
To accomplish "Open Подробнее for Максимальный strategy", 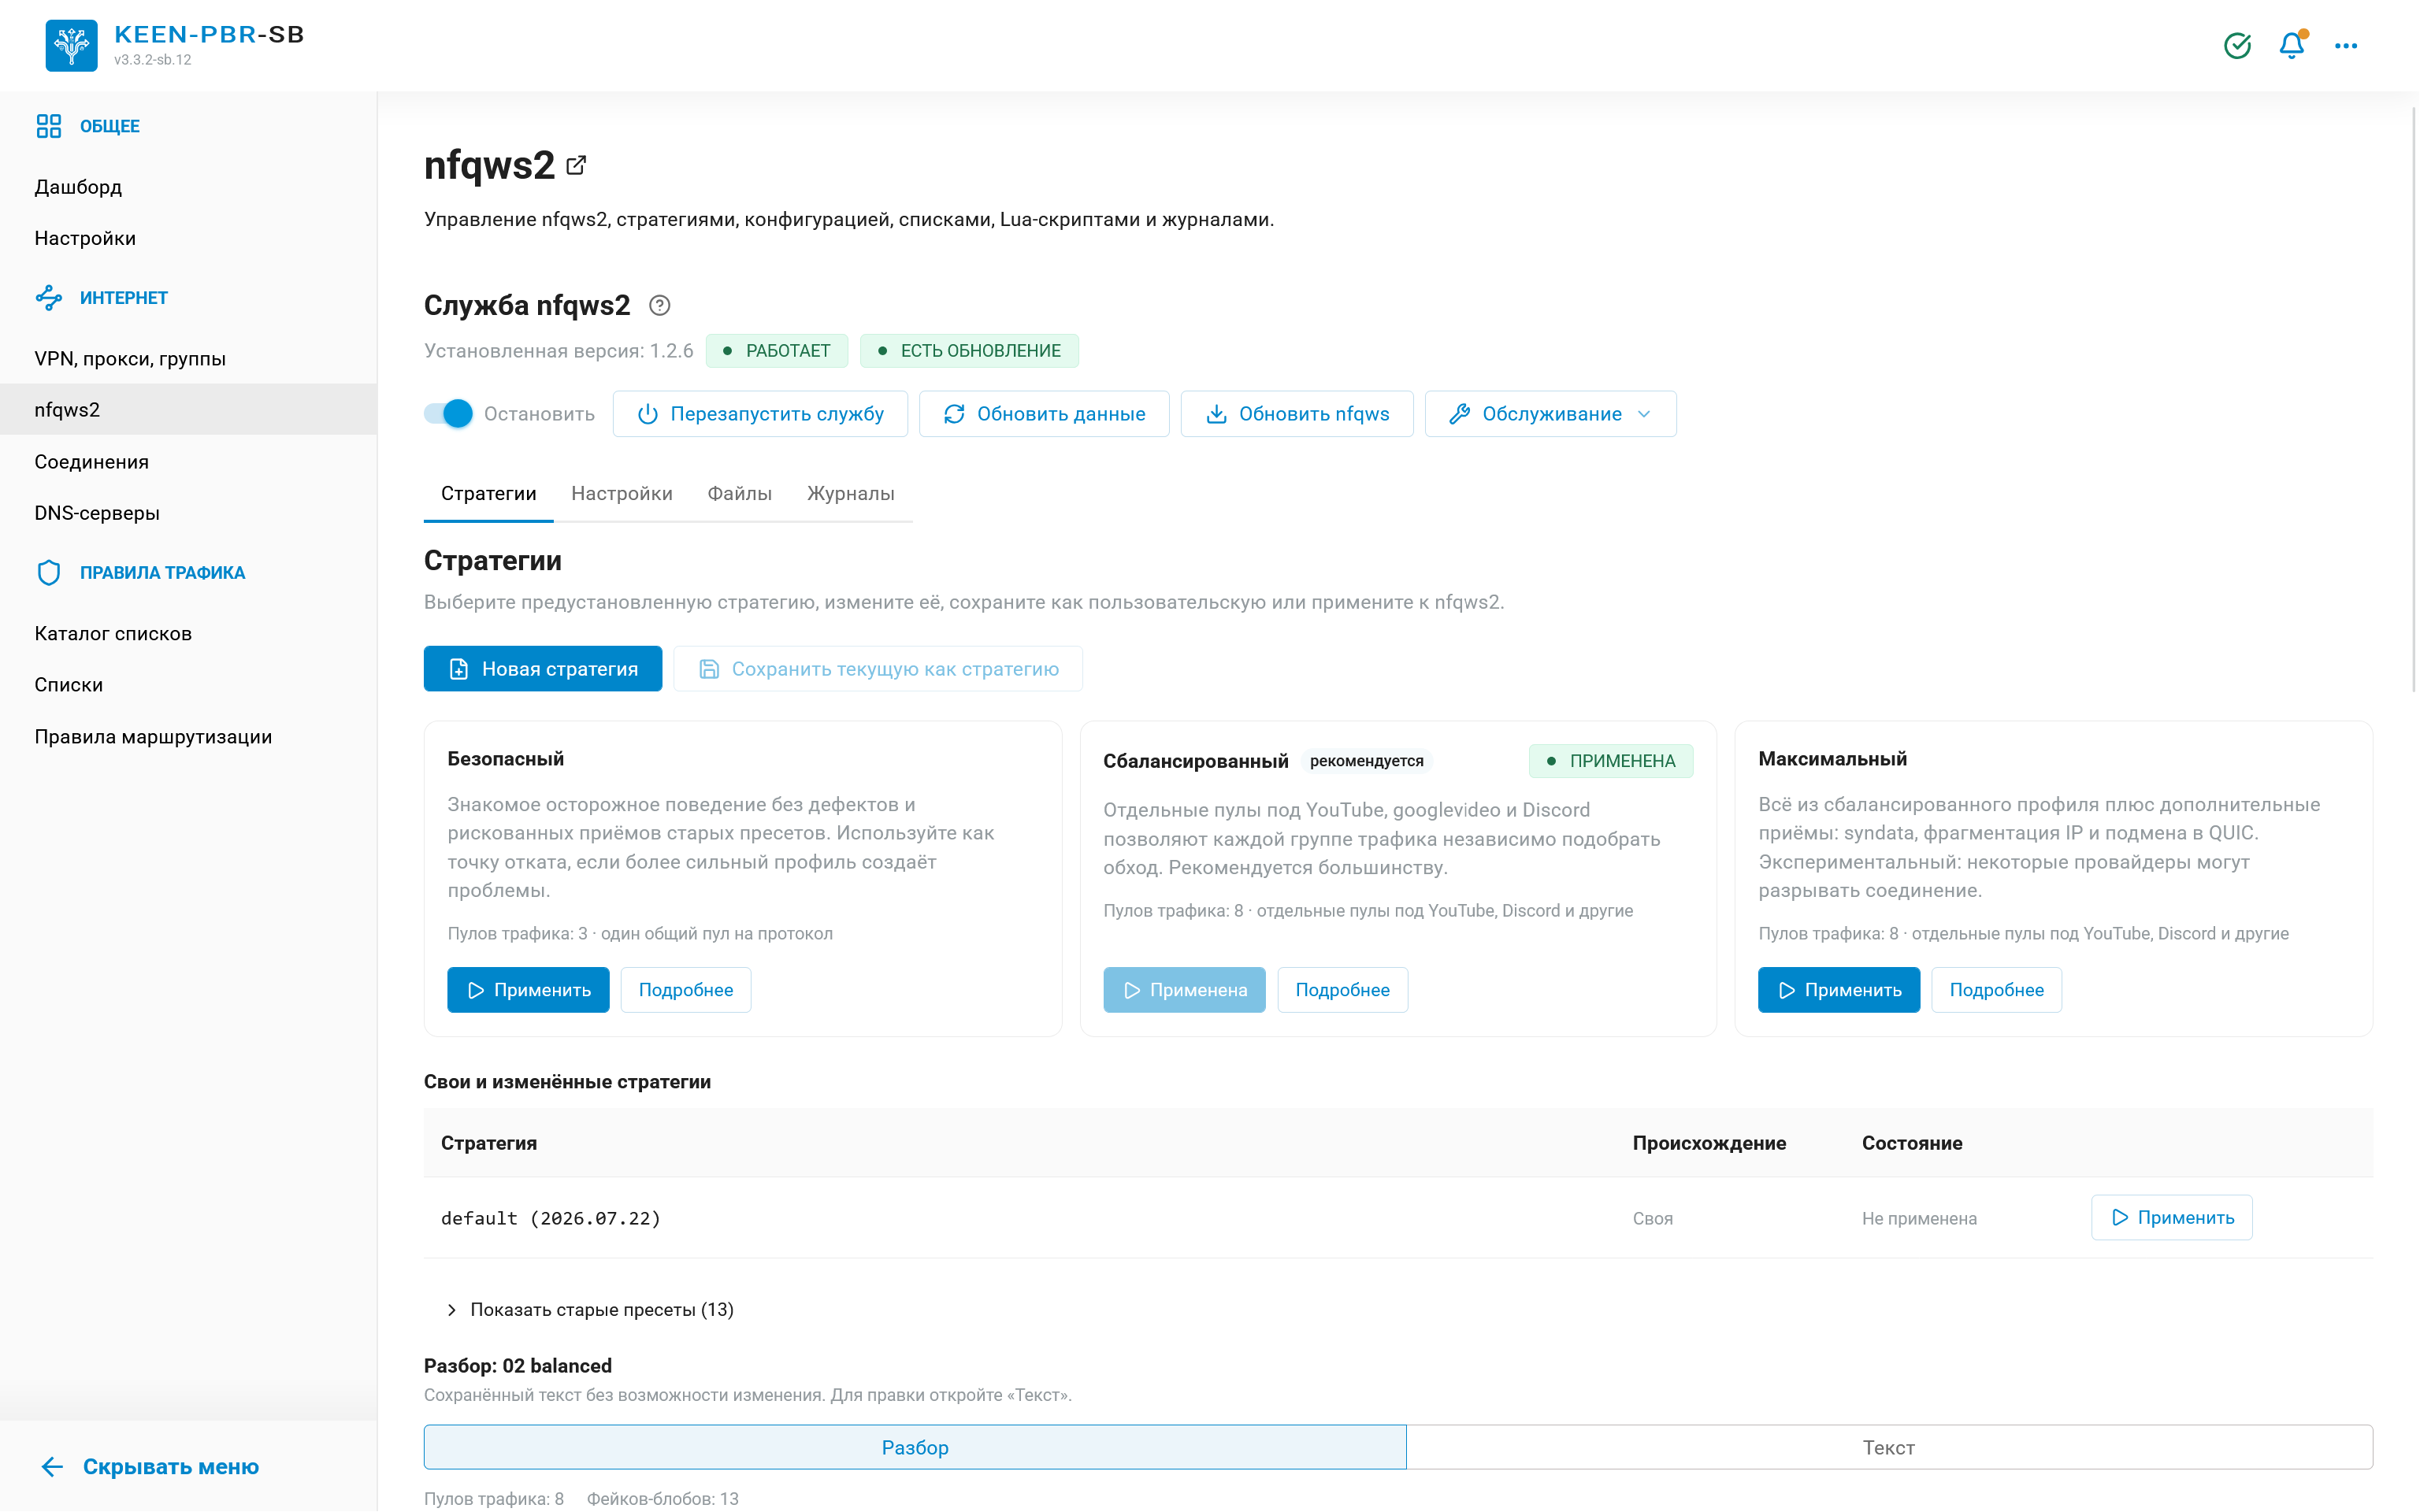I will pyautogui.click(x=1996, y=990).
